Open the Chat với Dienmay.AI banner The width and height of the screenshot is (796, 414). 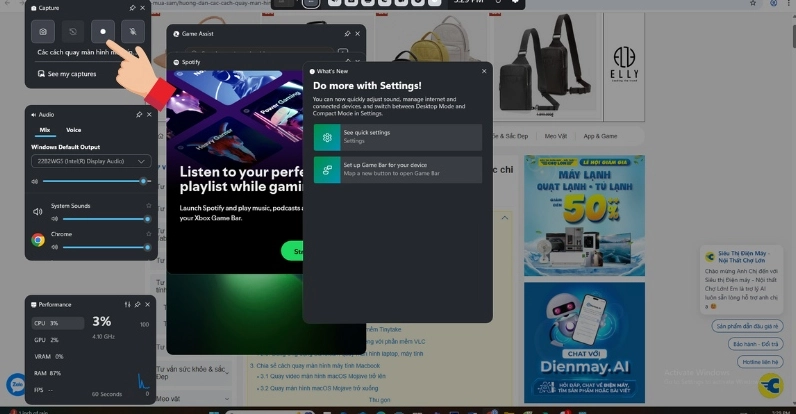tap(584, 342)
